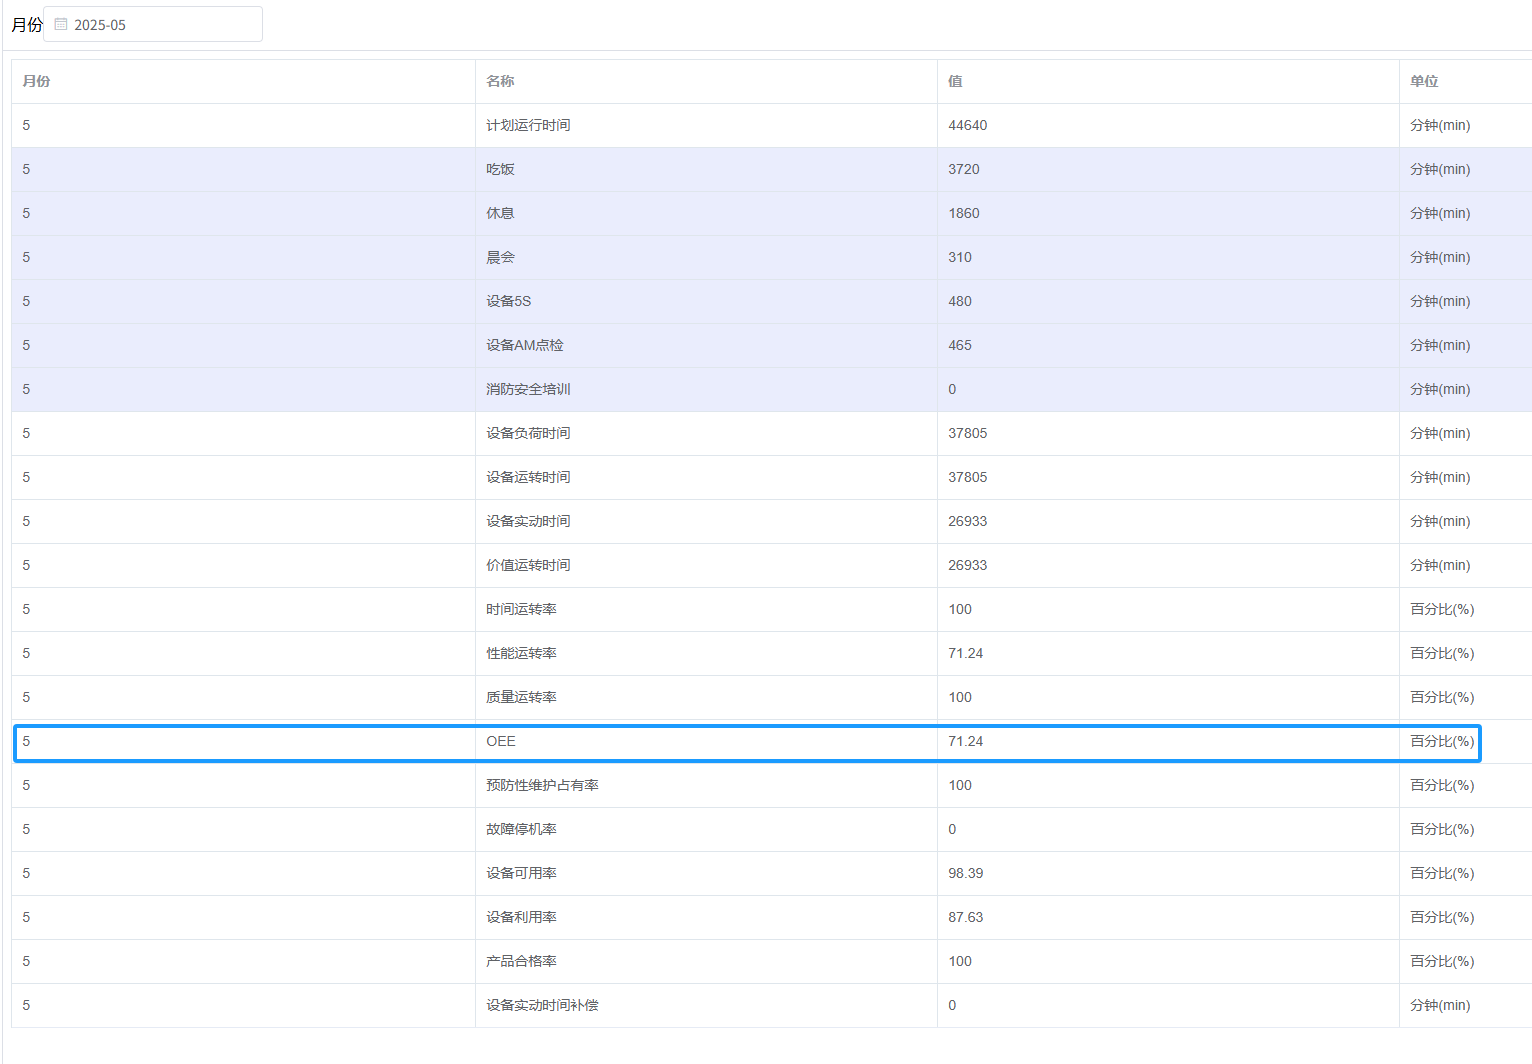Select the highlighted OEE row label
Screen dimensions: 1532x1064
point(501,741)
